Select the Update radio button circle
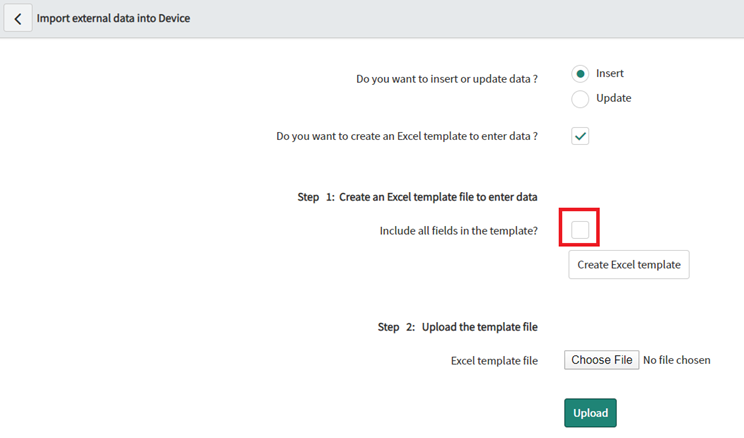 point(580,99)
